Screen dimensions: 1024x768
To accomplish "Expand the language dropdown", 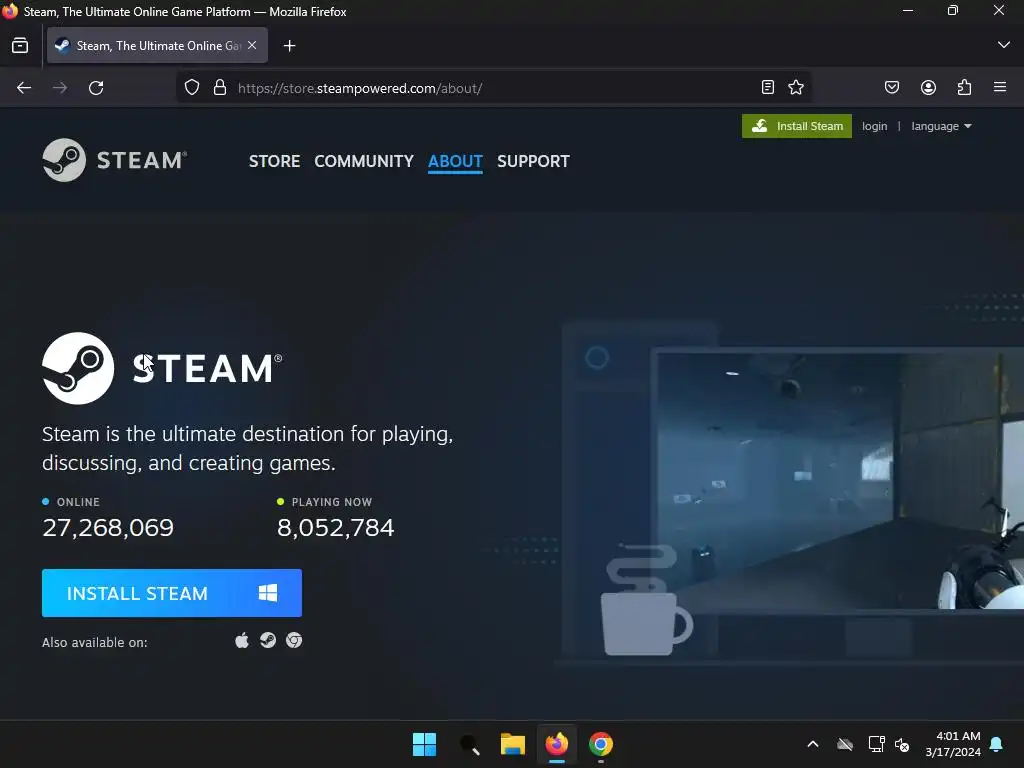I will [x=941, y=126].
